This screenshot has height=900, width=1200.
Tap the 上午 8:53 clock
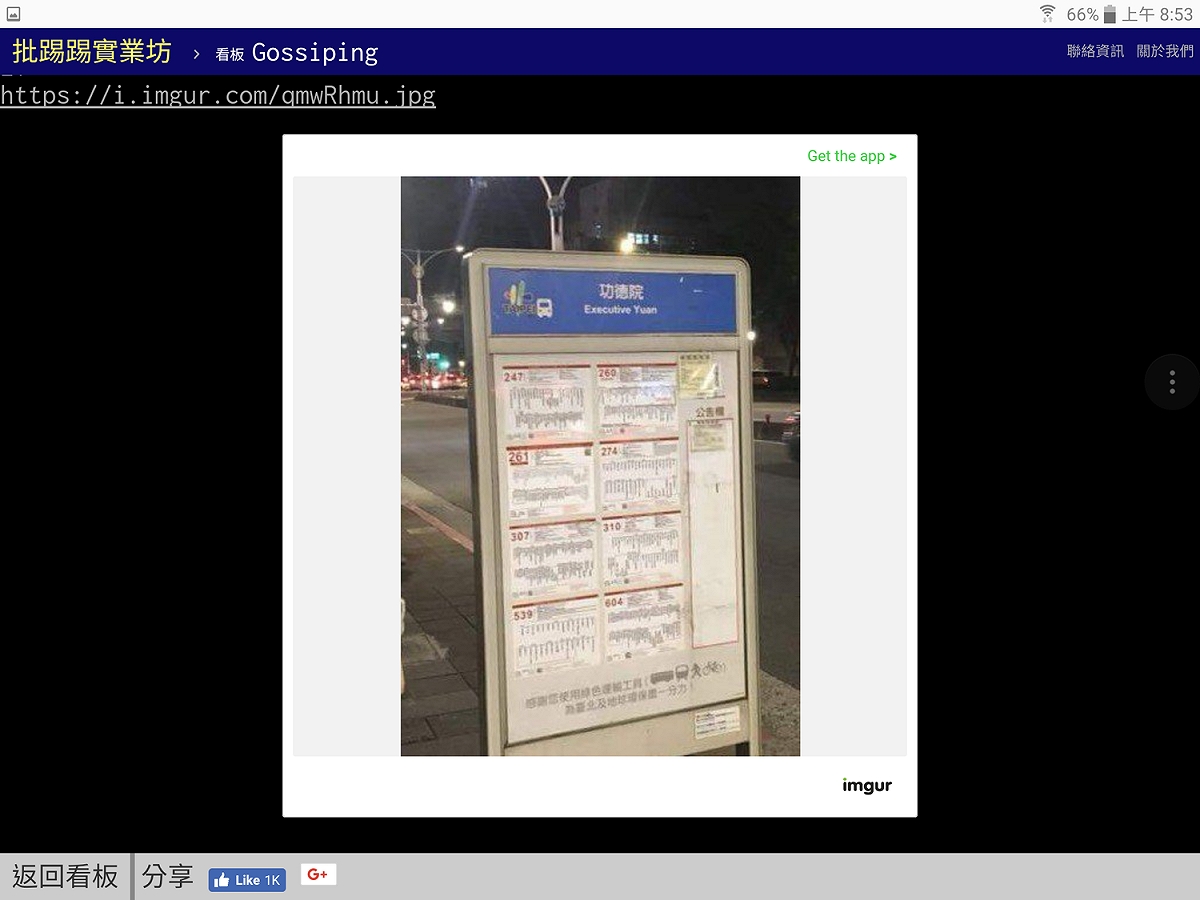[x=1157, y=14]
